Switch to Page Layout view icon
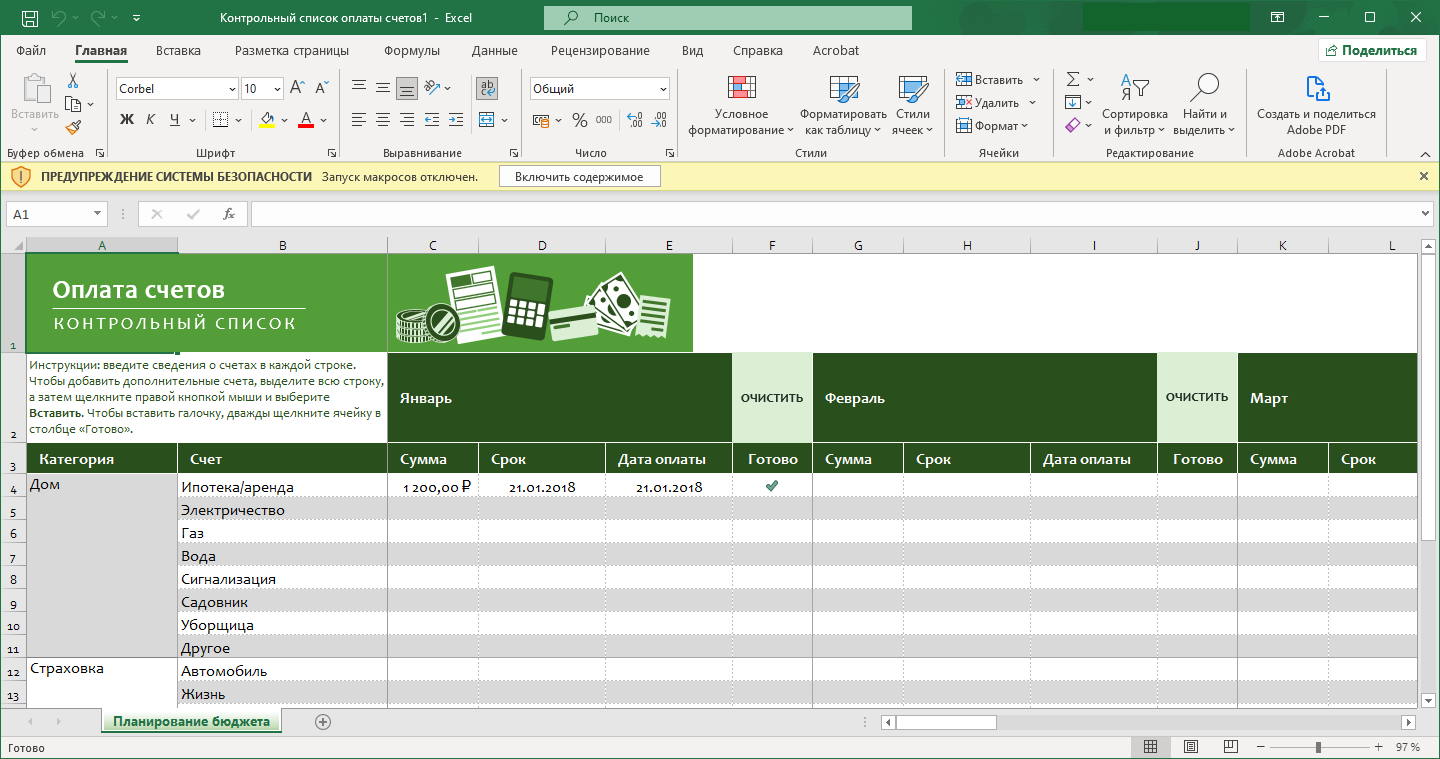The width and height of the screenshot is (1440, 759). click(1190, 747)
